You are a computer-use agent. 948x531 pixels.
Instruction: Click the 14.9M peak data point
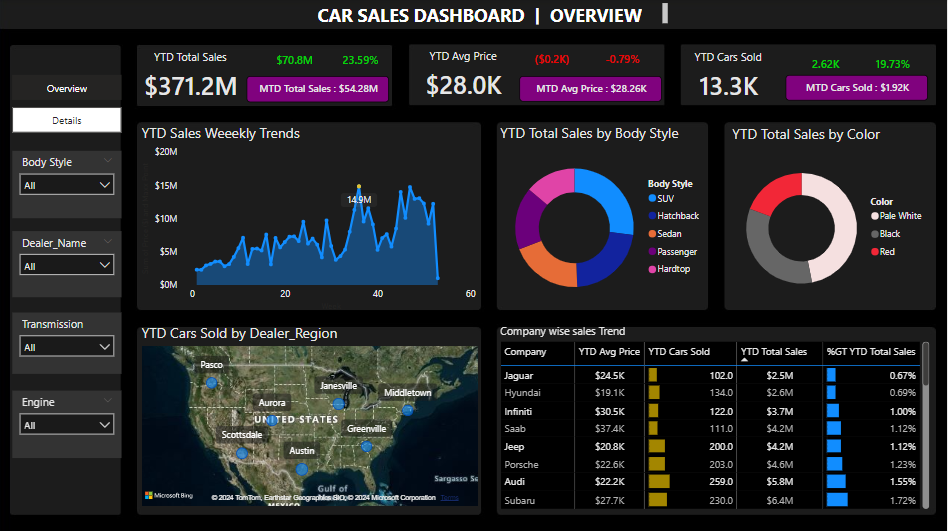click(x=359, y=186)
